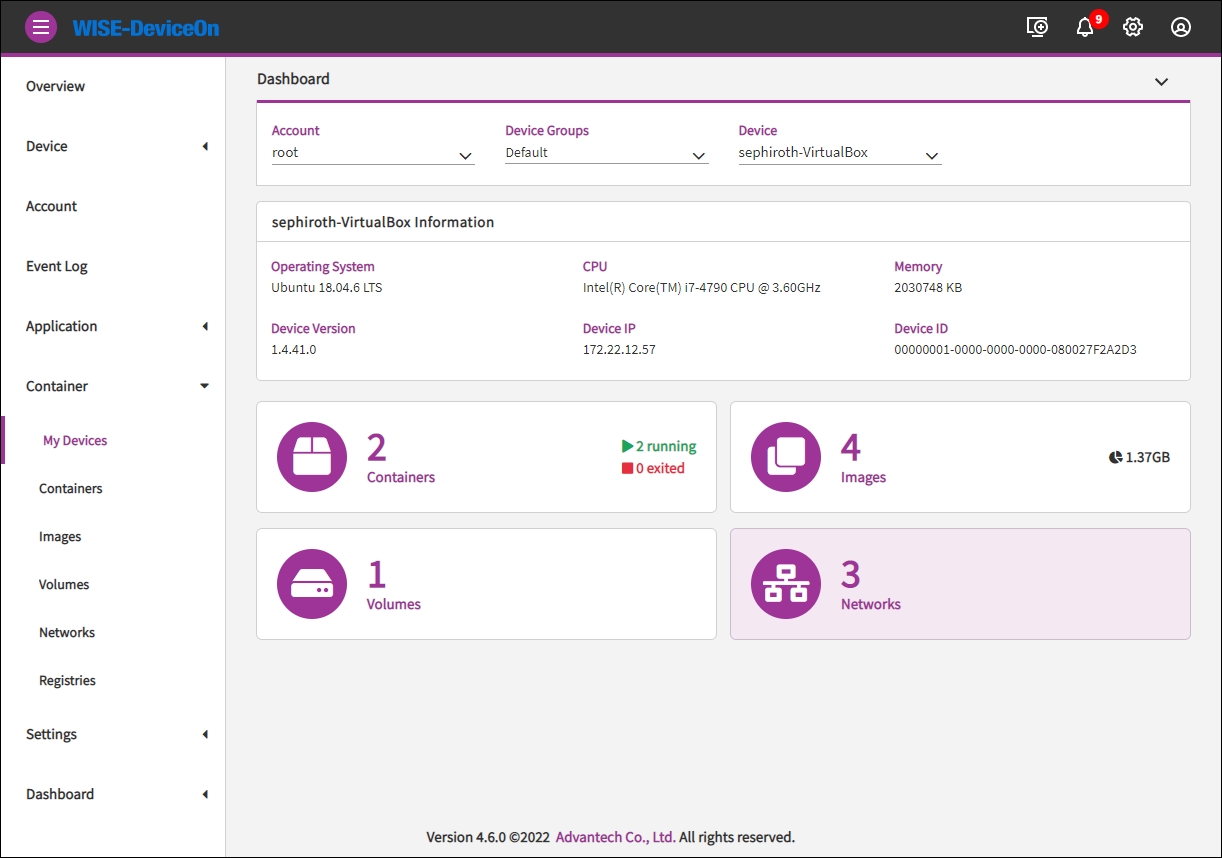Open the settings gear icon

pyautogui.click(x=1133, y=27)
